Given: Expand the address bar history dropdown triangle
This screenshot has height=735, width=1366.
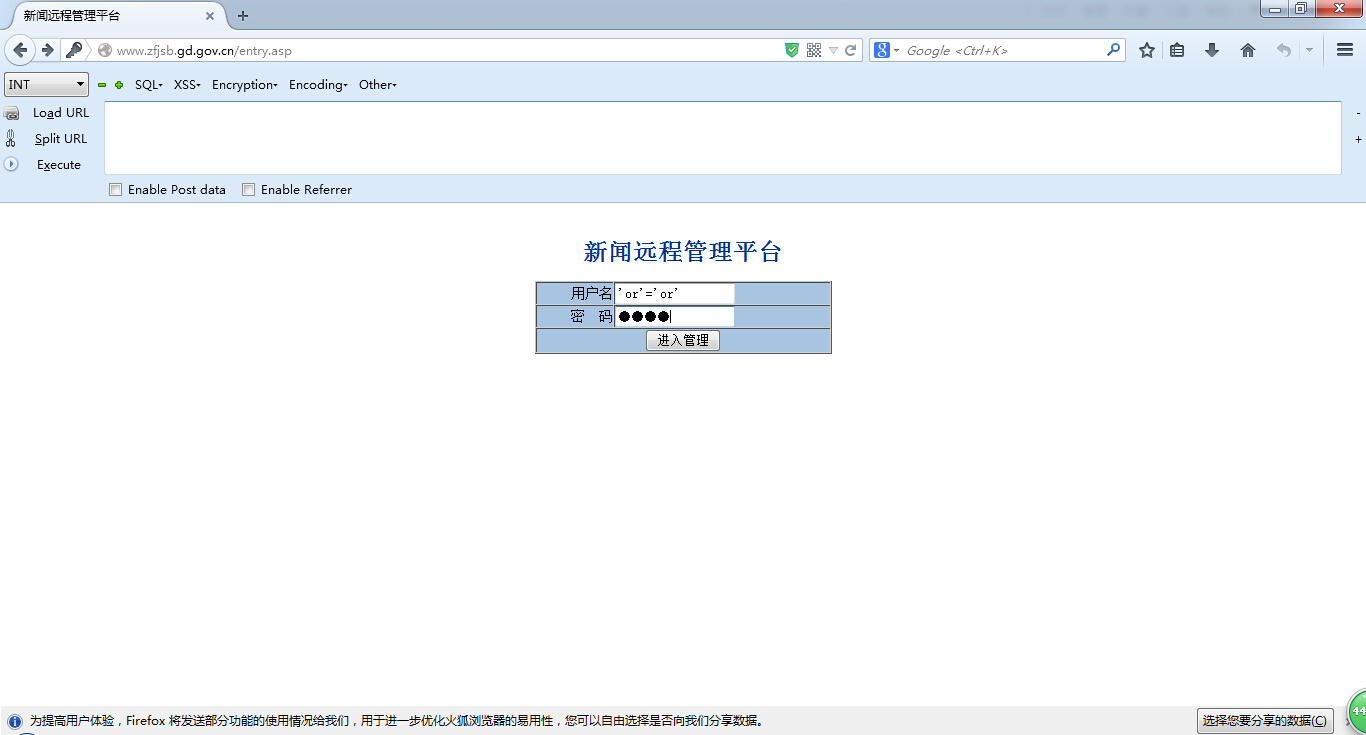Looking at the screenshot, I should 833,50.
